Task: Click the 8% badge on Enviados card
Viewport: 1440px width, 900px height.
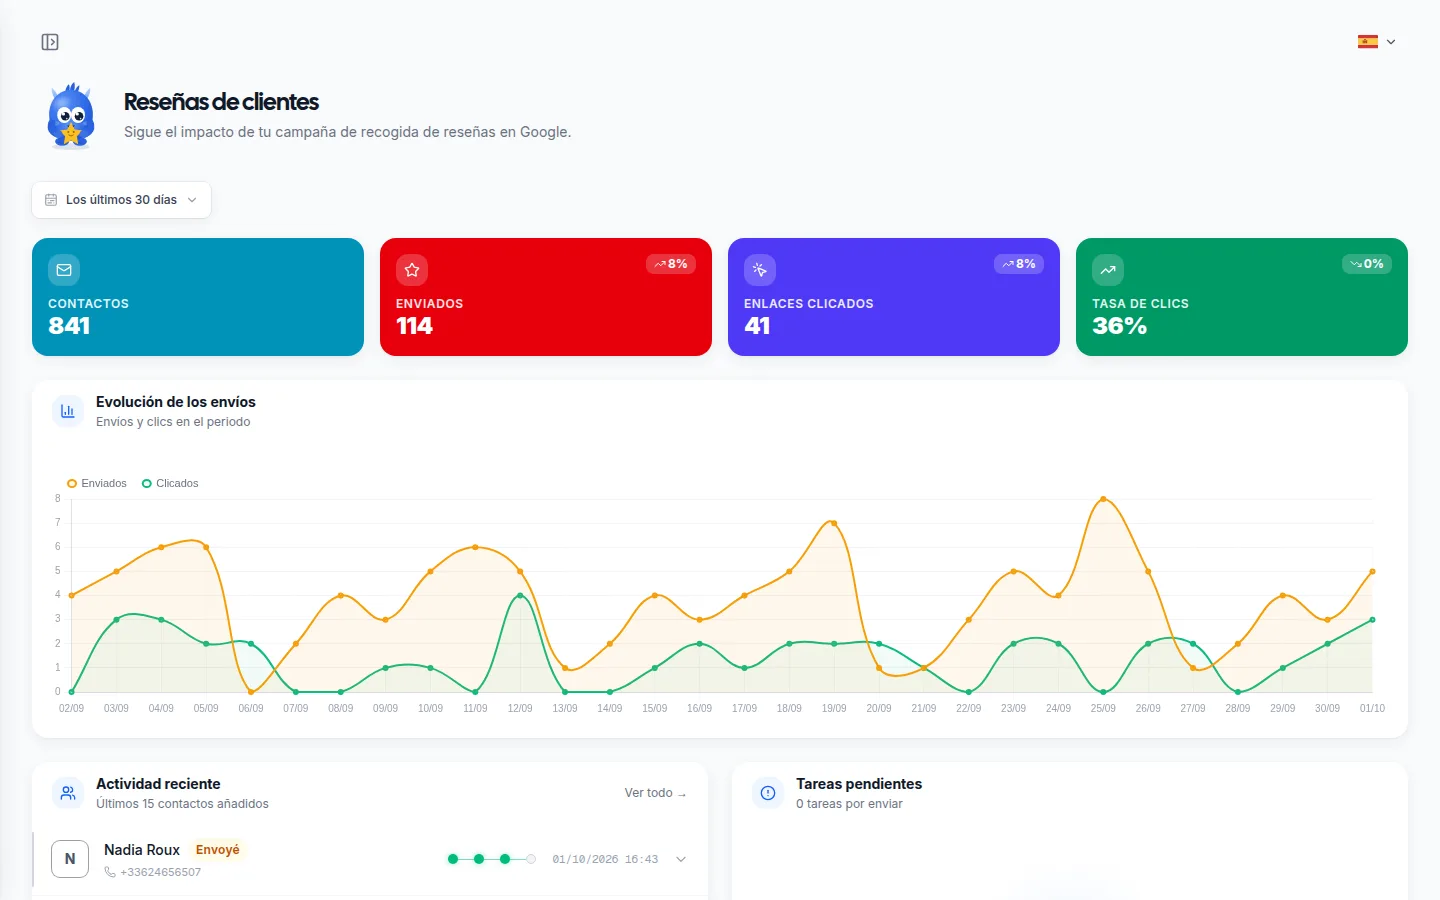Action: point(671,264)
